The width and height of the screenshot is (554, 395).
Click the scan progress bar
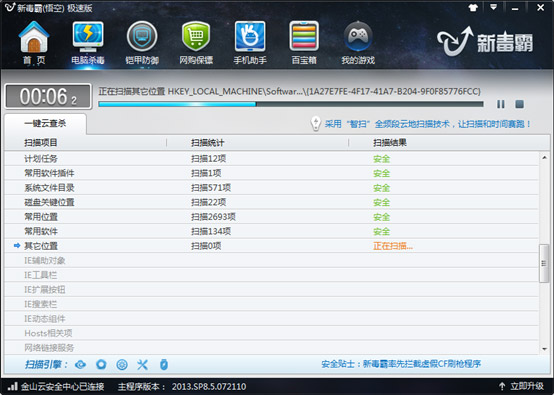coord(291,104)
